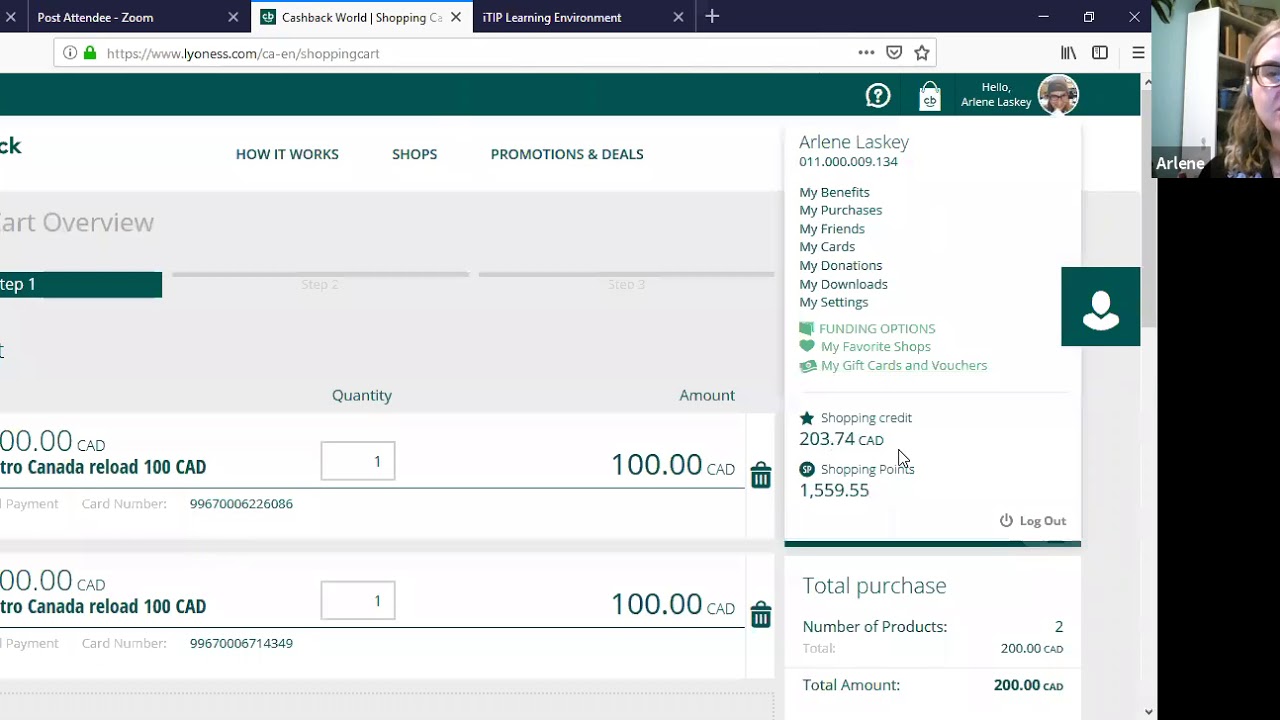Switch to iTIP Learning Environment tab

click(582, 17)
